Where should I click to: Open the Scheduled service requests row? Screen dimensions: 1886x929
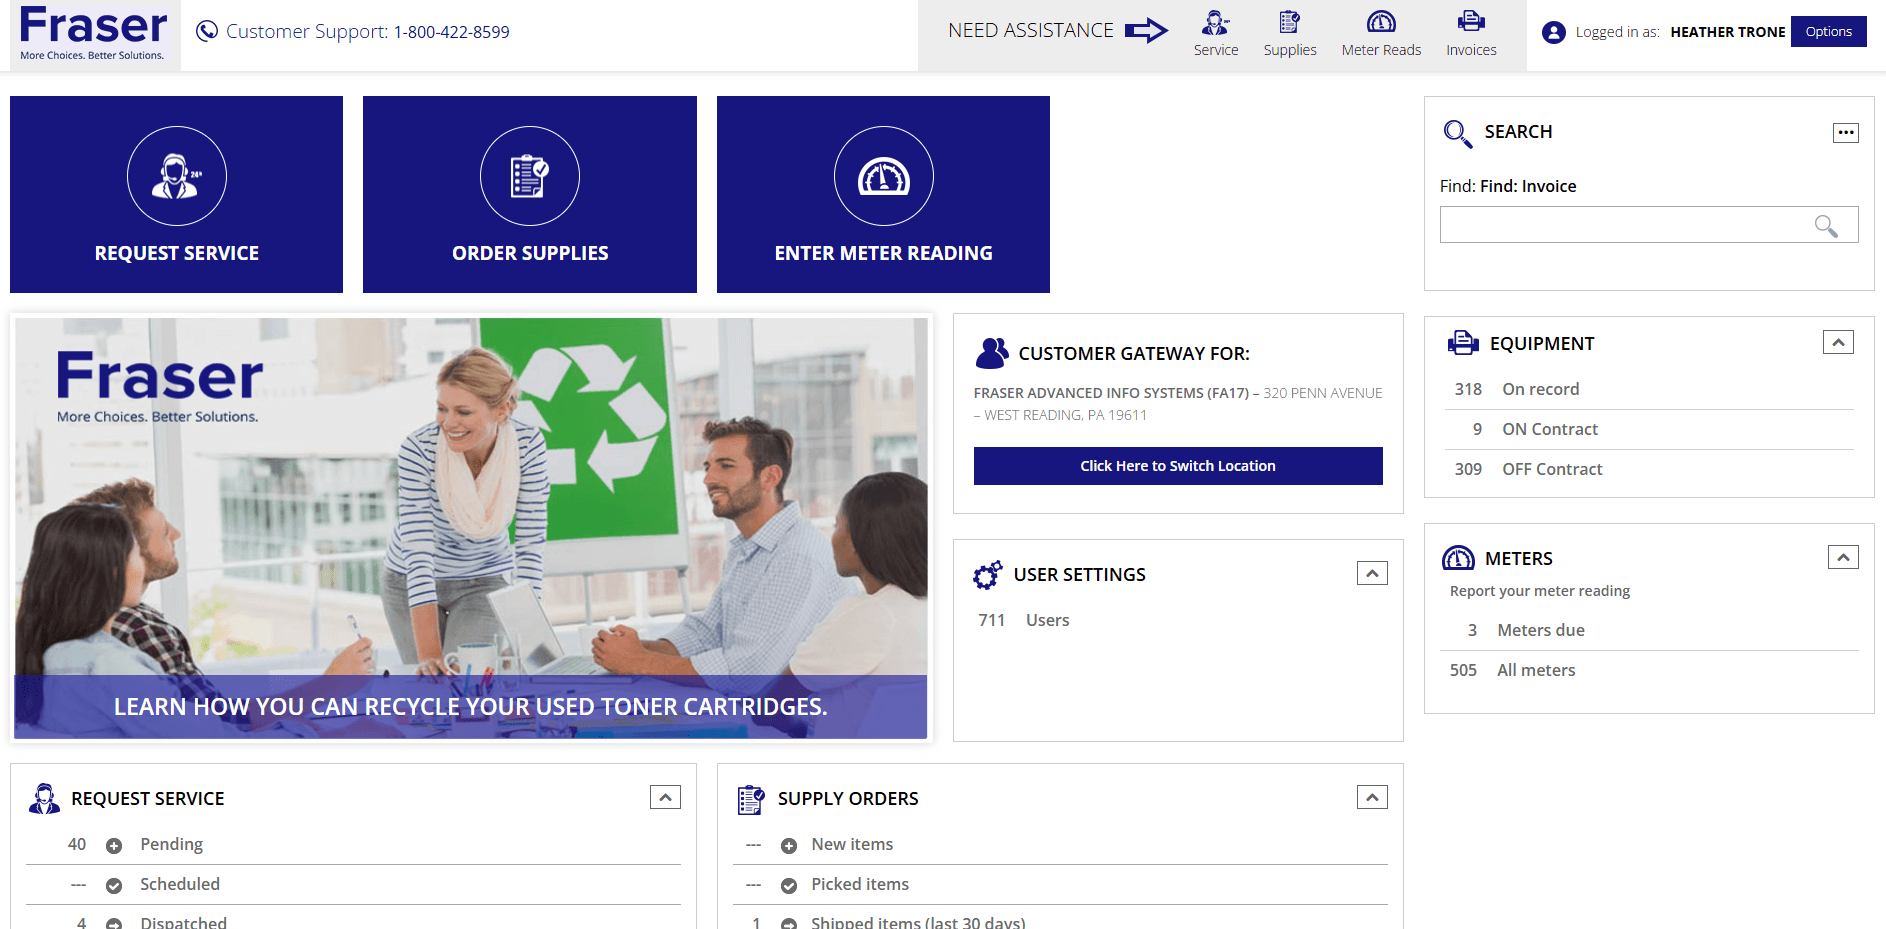[353, 885]
